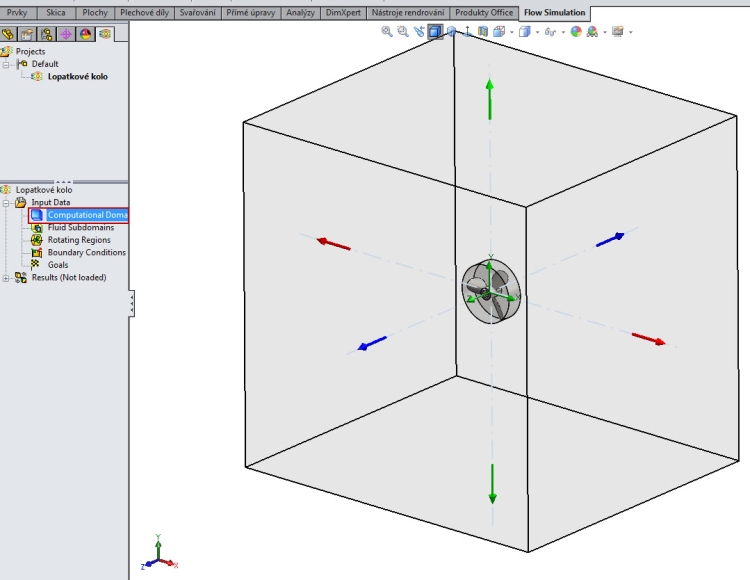This screenshot has height=580, width=750.
Task: Click the highlighted blue cube toolbar icon
Action: [x=435, y=32]
